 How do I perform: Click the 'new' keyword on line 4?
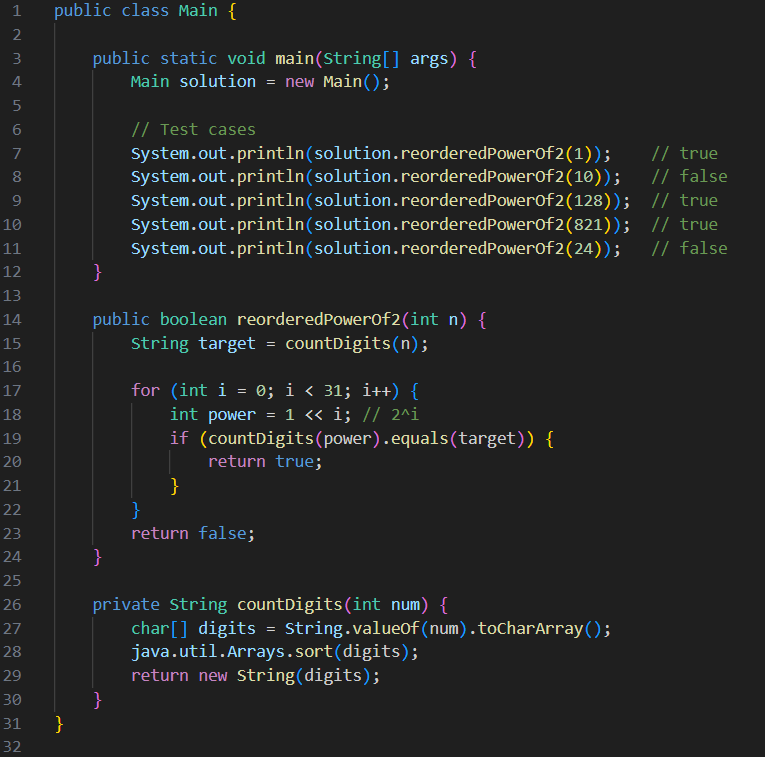pyautogui.click(x=299, y=81)
